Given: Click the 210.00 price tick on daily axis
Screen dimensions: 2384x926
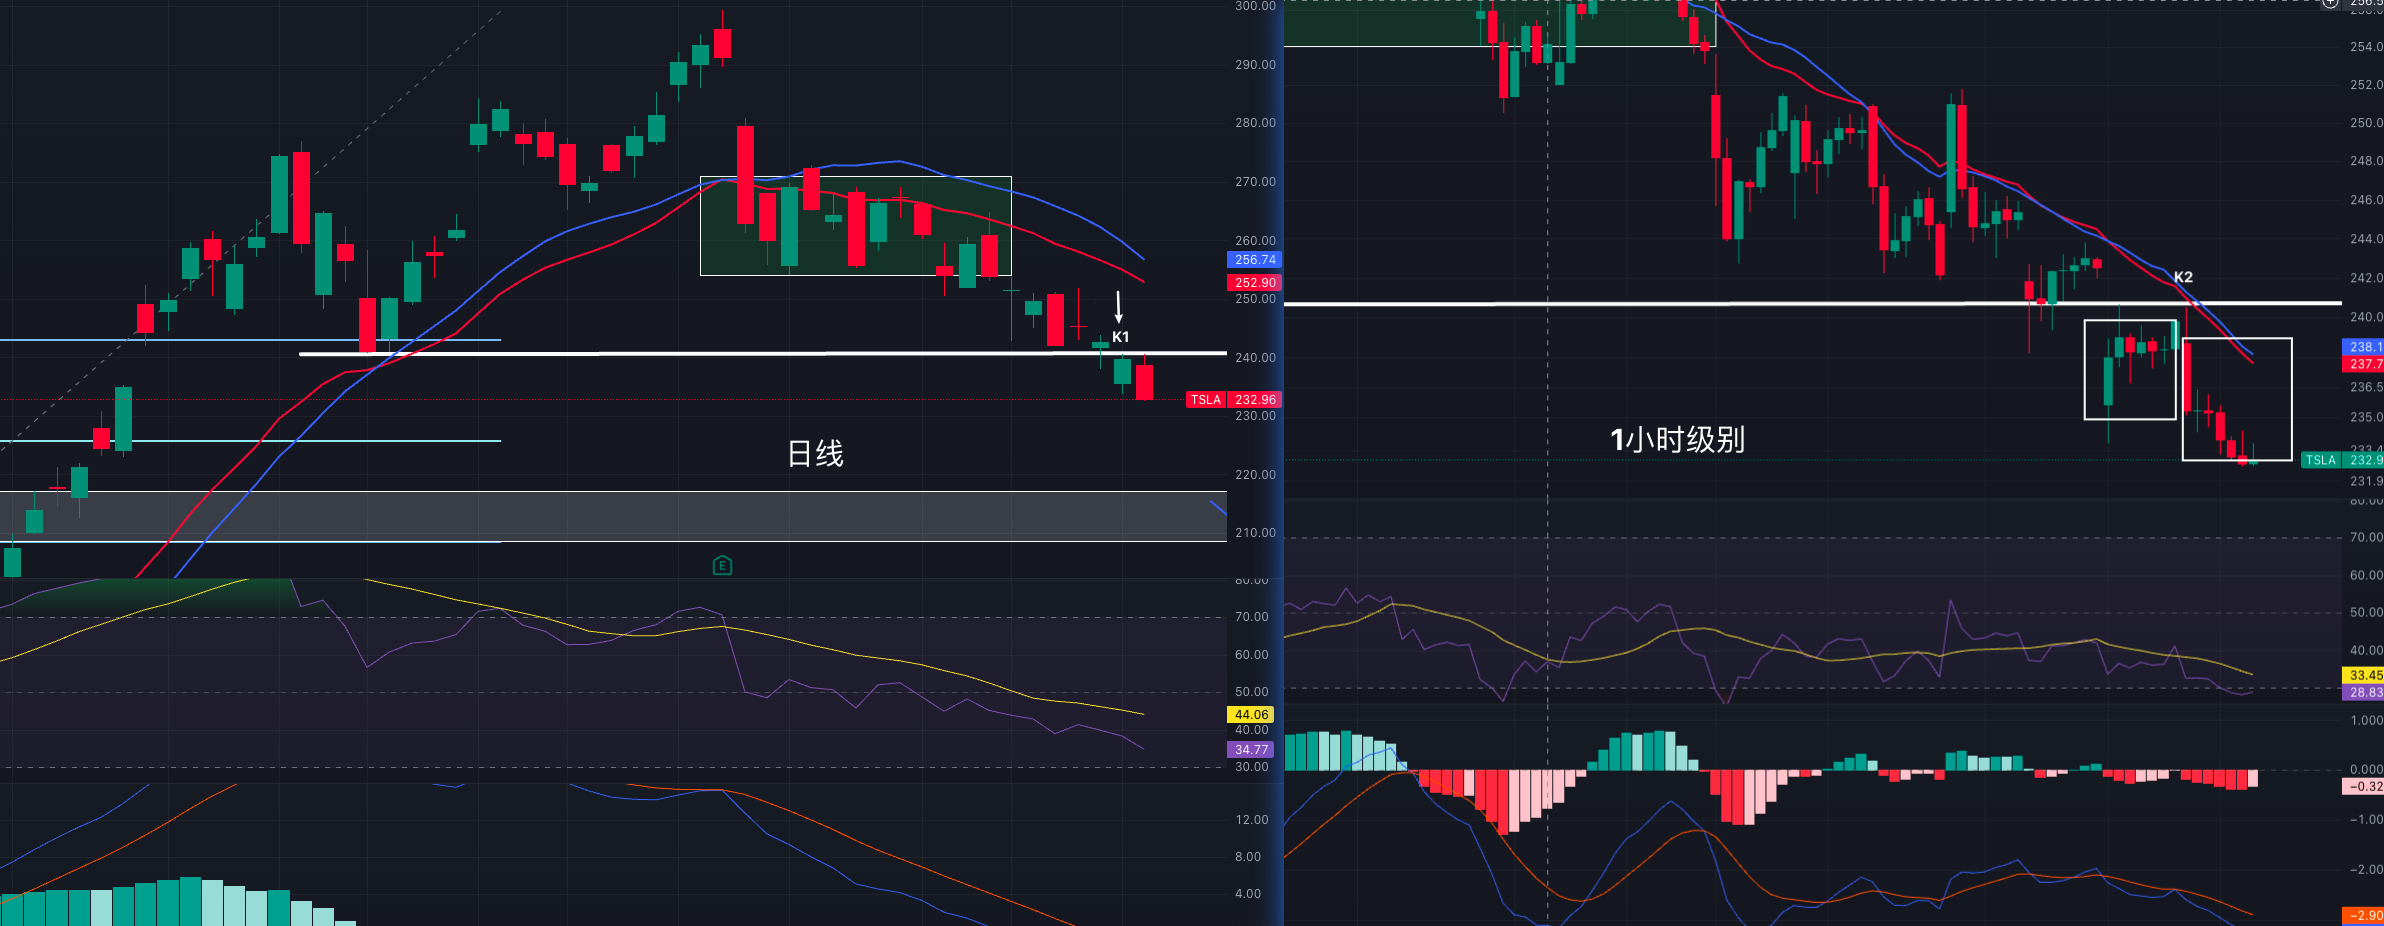Looking at the screenshot, I should (x=1255, y=533).
